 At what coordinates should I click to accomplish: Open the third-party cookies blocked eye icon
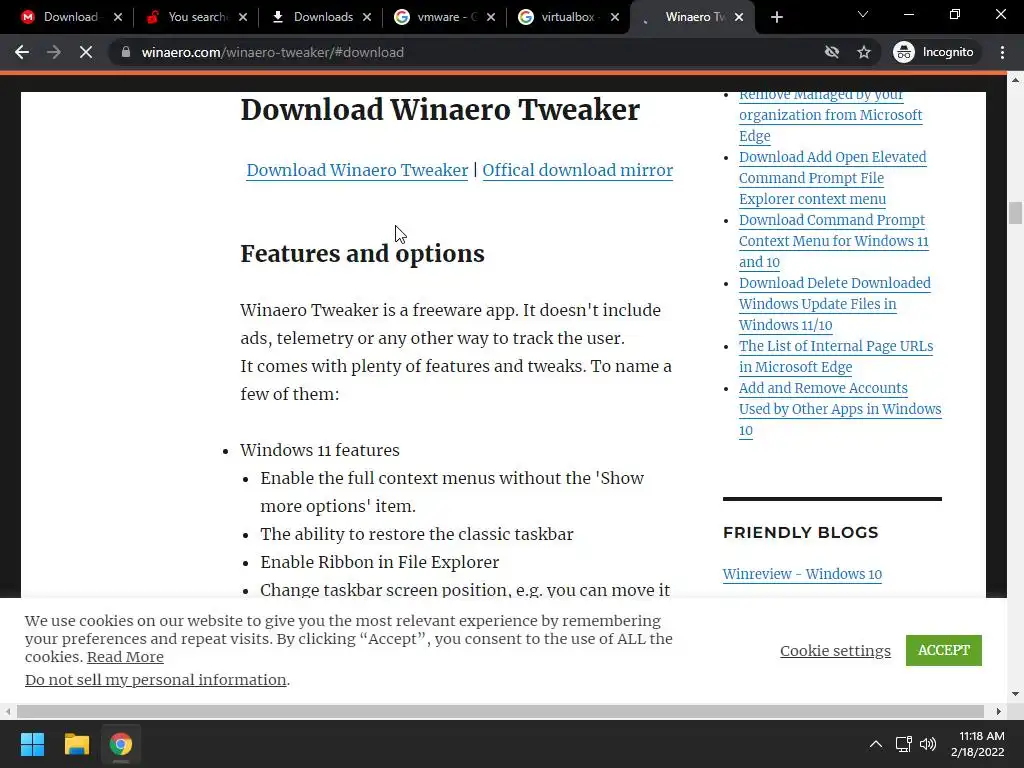(831, 52)
